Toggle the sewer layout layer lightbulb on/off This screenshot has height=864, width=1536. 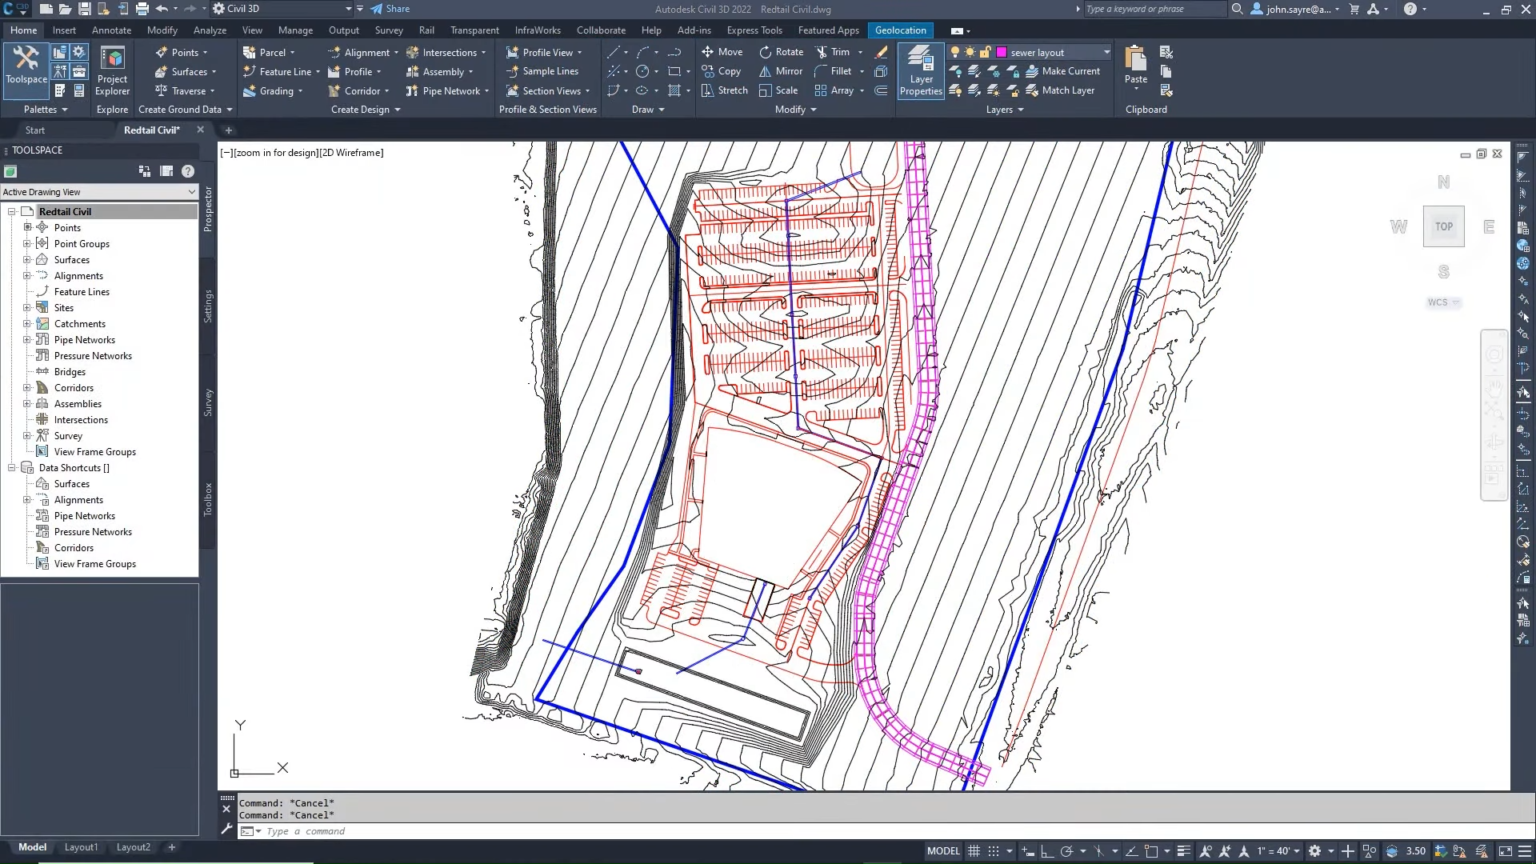[x=955, y=52]
